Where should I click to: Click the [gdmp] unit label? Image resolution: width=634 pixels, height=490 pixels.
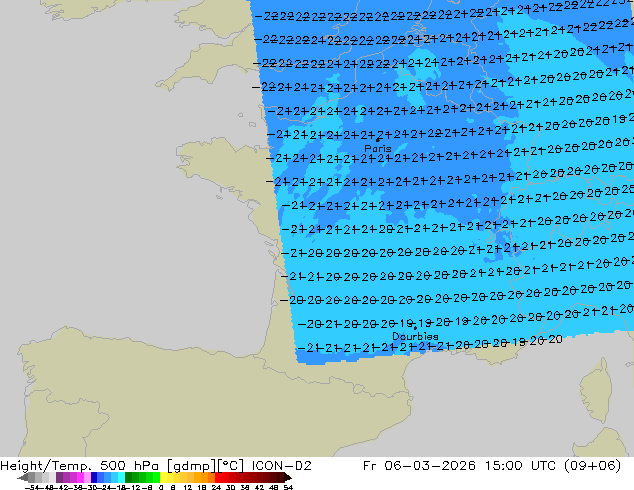192,466
